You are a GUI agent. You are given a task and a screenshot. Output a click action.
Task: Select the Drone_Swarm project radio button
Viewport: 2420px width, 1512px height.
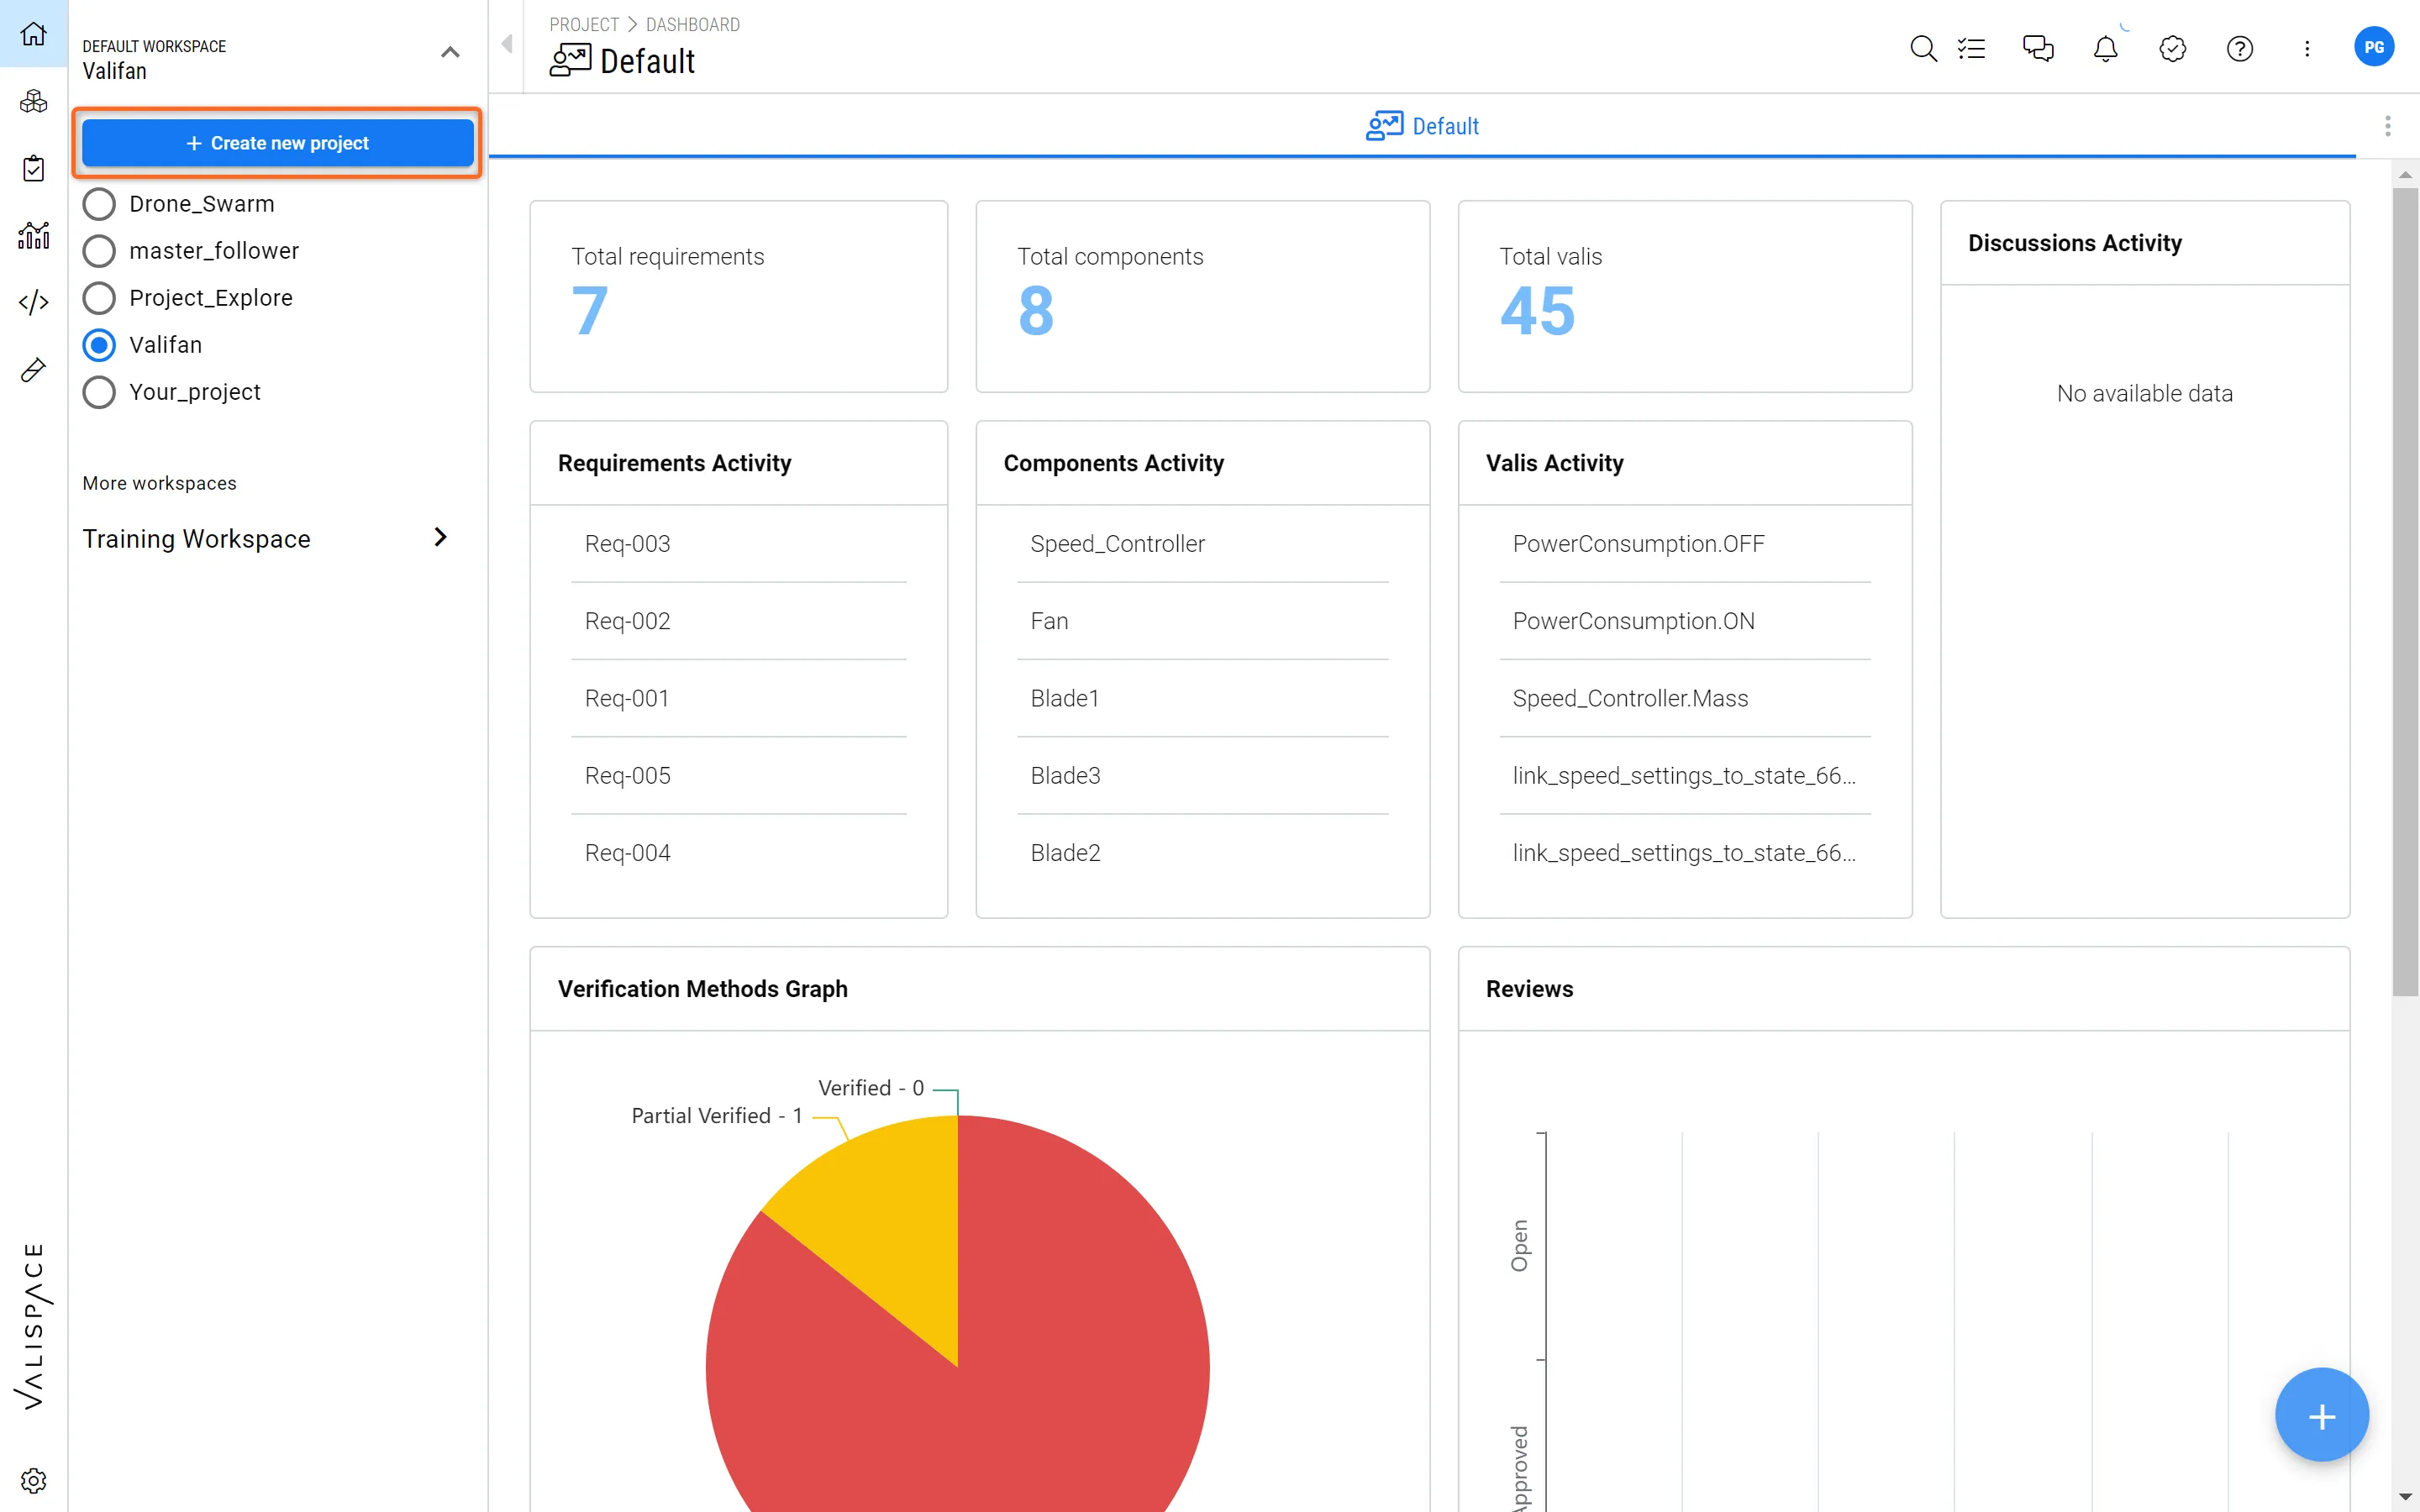pos(99,204)
